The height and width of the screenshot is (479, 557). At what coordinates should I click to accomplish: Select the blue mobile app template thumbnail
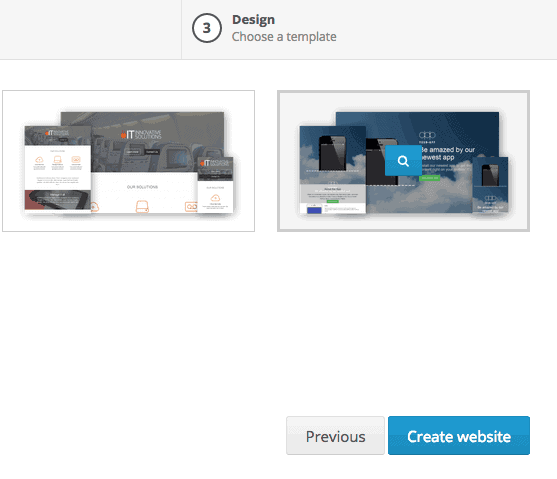[x=404, y=161]
